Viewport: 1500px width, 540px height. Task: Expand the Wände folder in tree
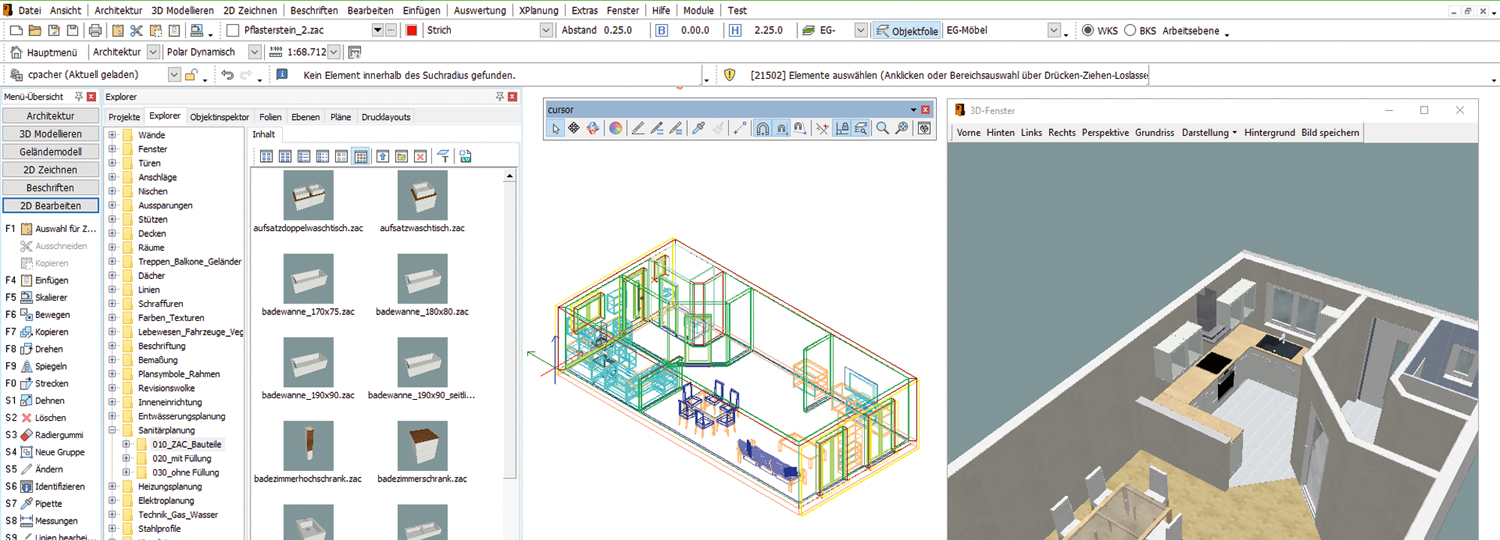click(113, 135)
